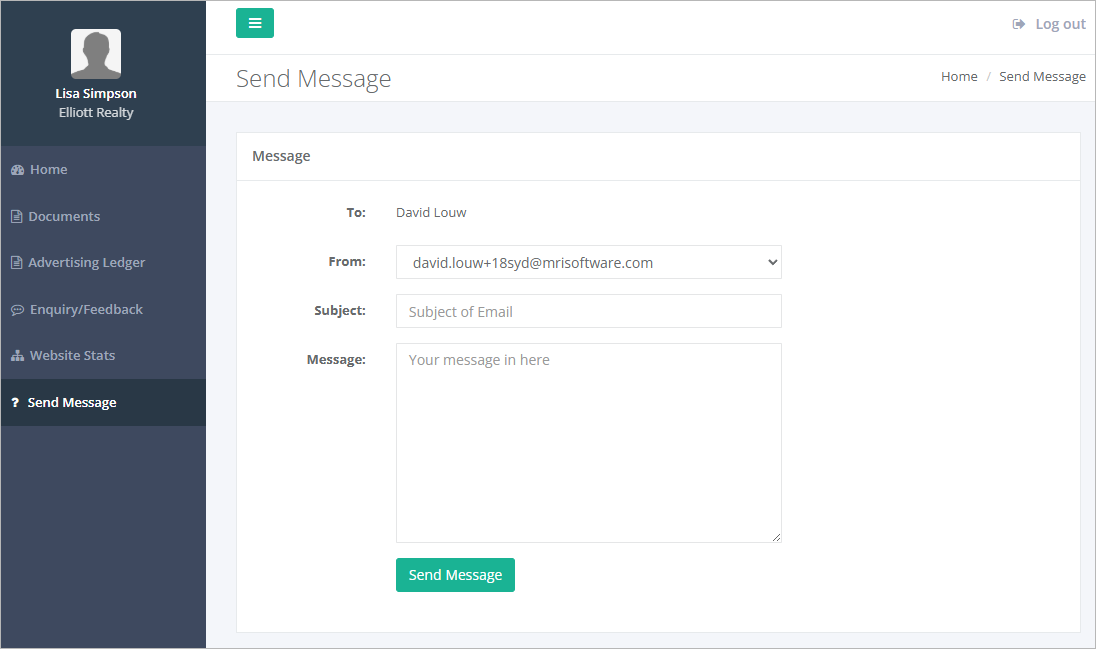
Task: Focus the Subject of Email field
Action: [589, 311]
